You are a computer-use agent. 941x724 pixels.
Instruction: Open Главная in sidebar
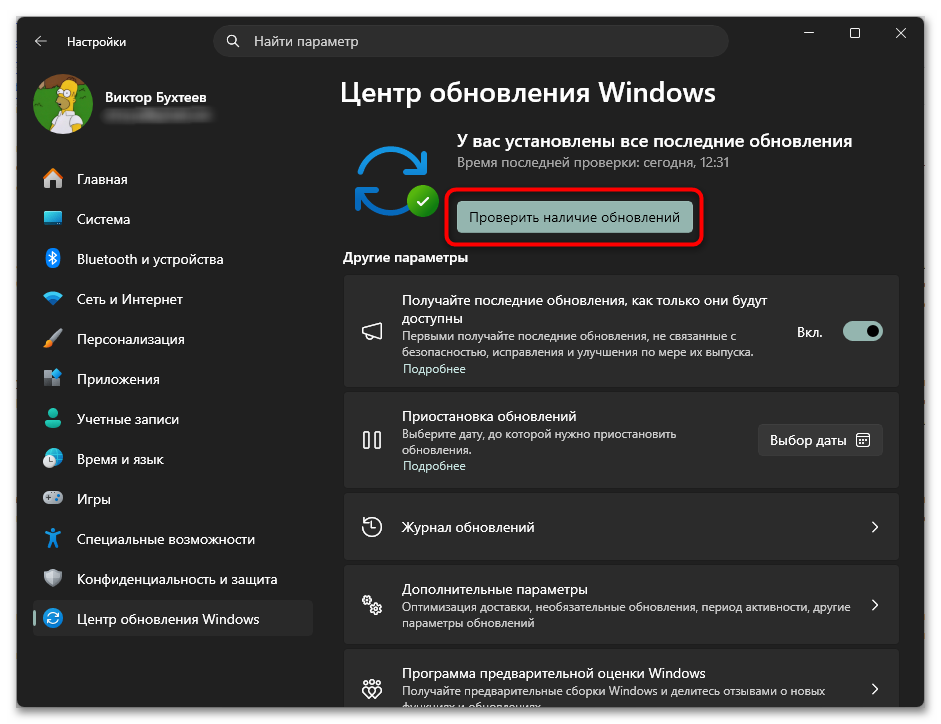point(173,179)
